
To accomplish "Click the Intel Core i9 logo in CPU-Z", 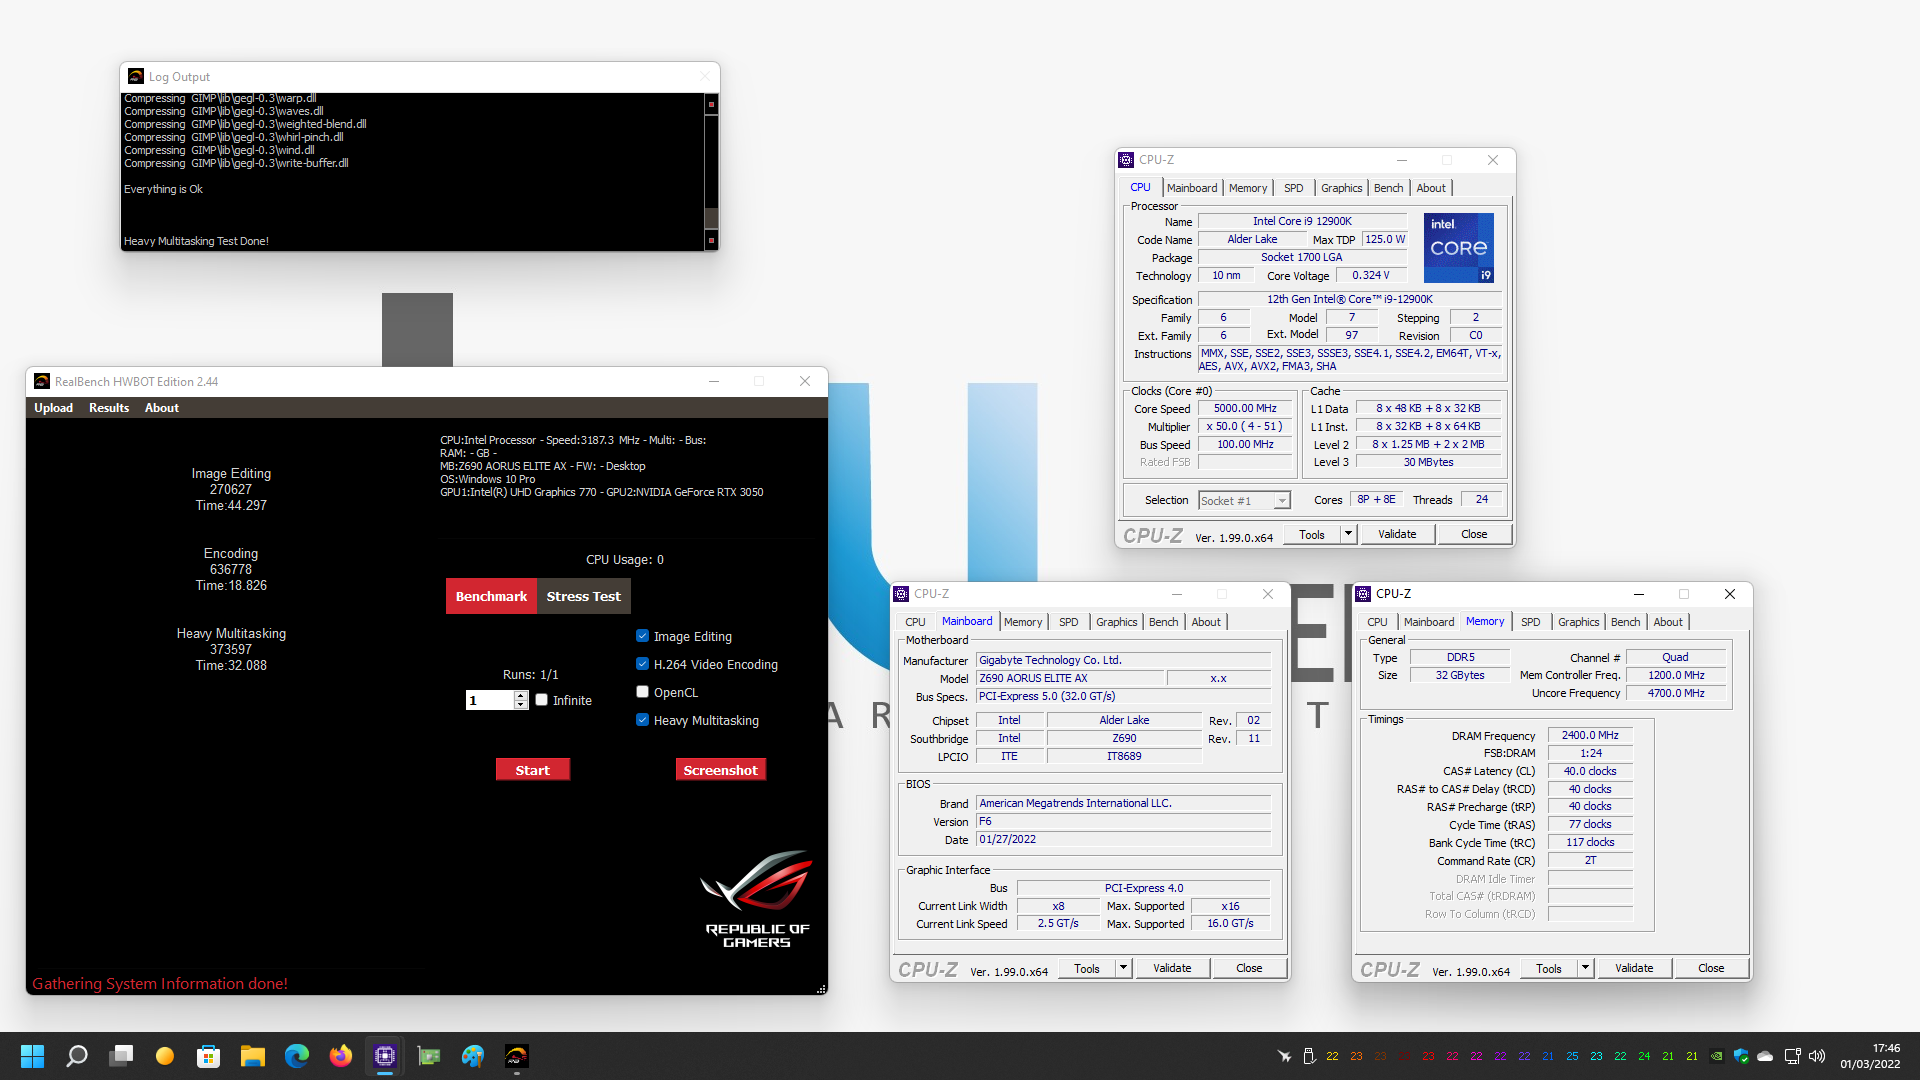I will (1459, 247).
